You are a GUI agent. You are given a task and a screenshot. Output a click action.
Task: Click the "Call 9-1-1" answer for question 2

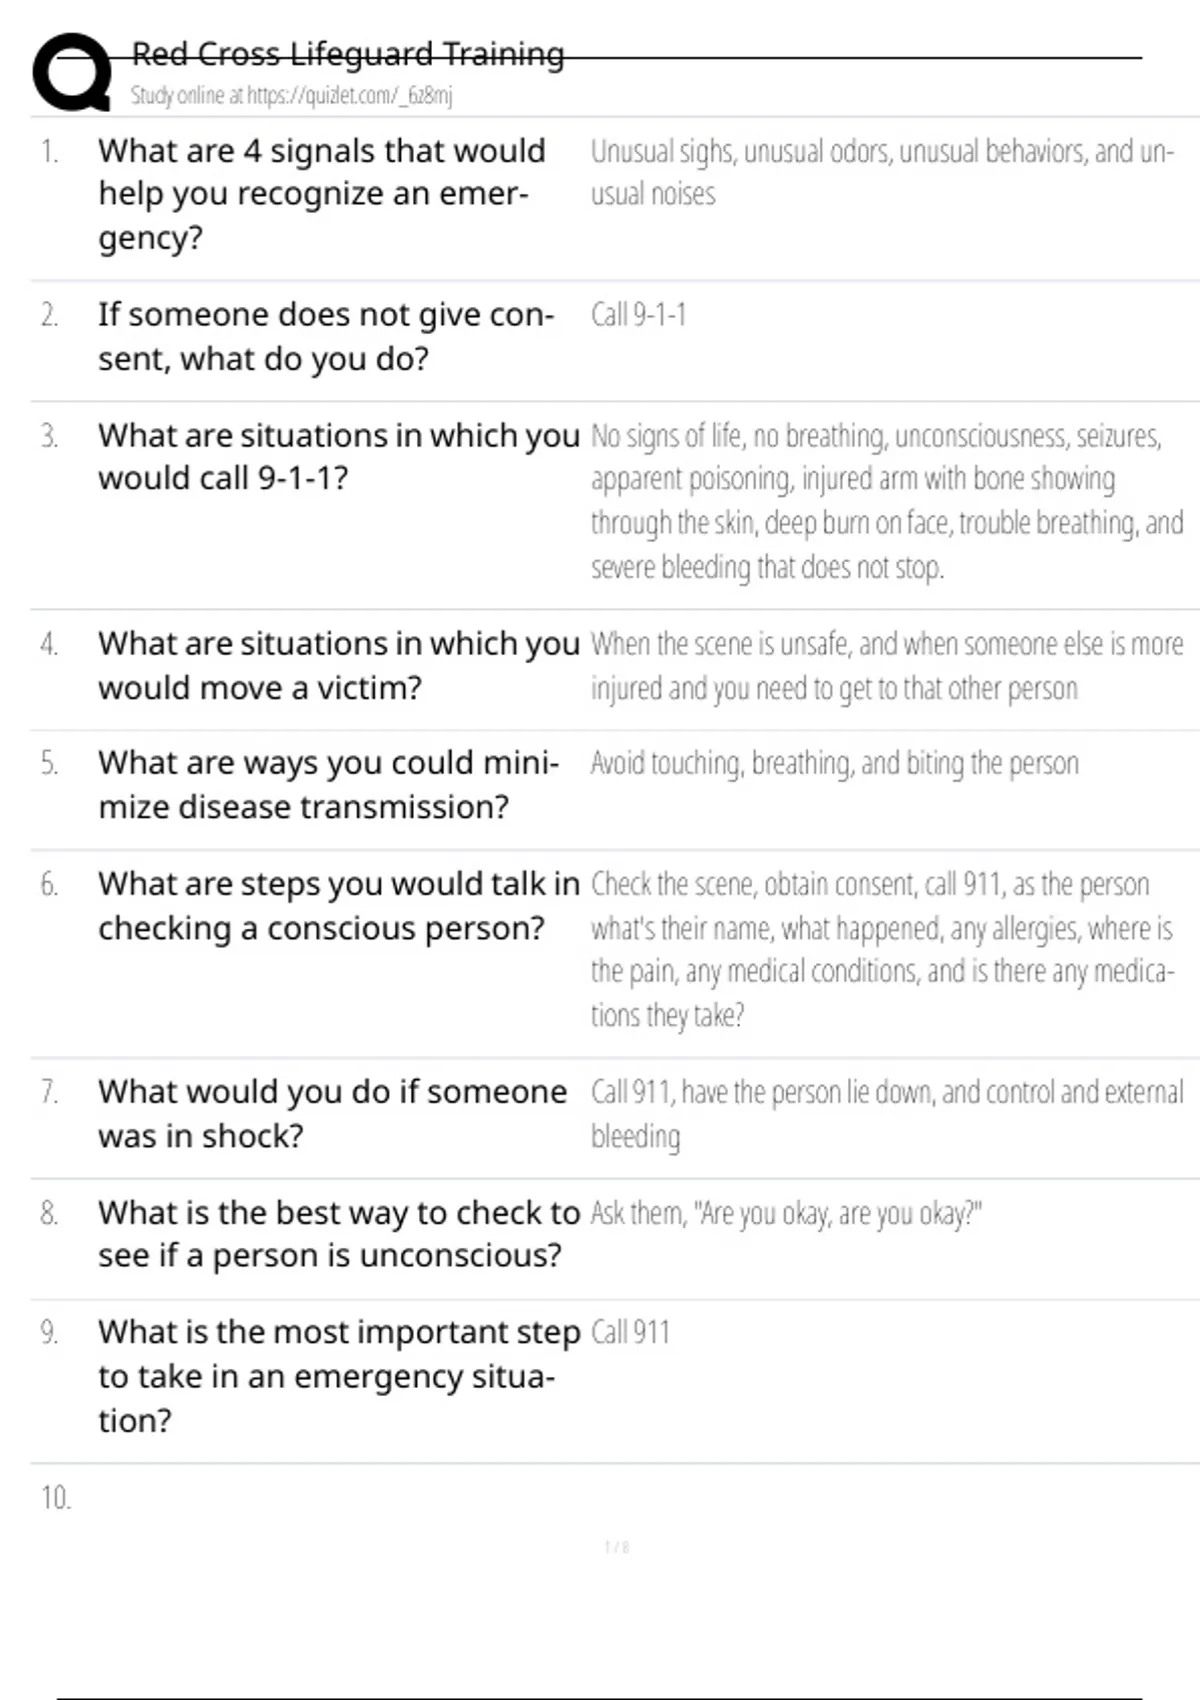tap(638, 315)
